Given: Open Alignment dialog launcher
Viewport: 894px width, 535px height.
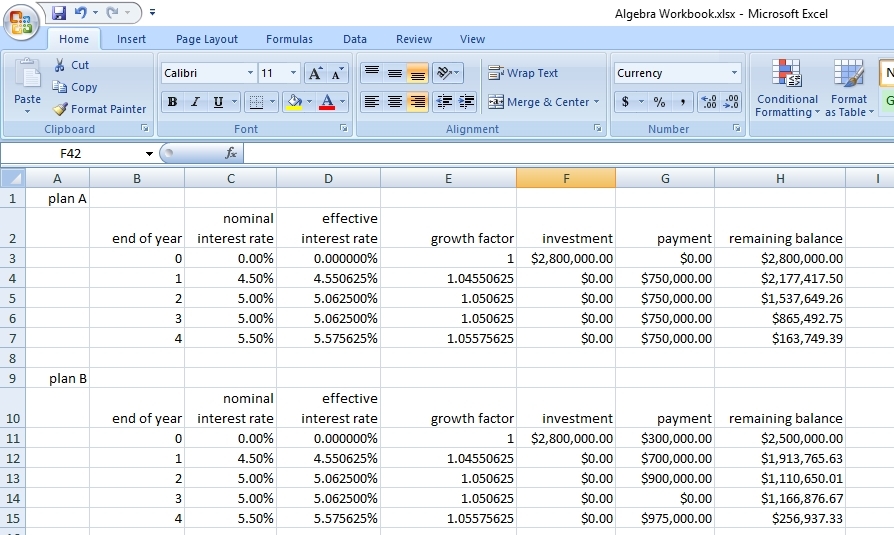Looking at the screenshot, I should pyautogui.click(x=598, y=129).
